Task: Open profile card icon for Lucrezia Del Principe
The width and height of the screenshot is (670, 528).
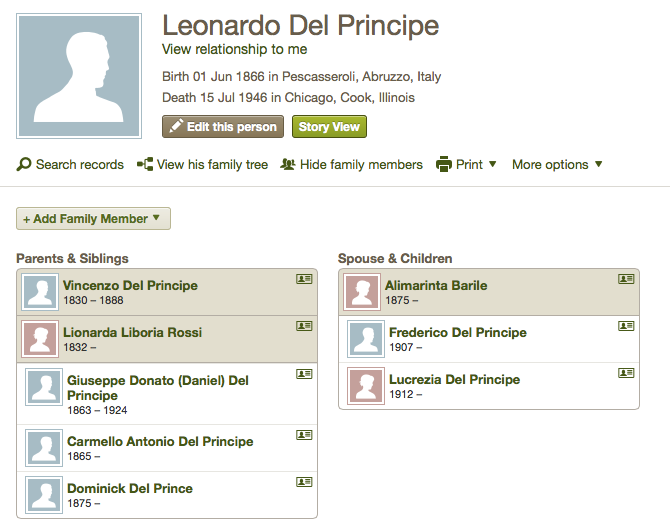Action: [626, 373]
